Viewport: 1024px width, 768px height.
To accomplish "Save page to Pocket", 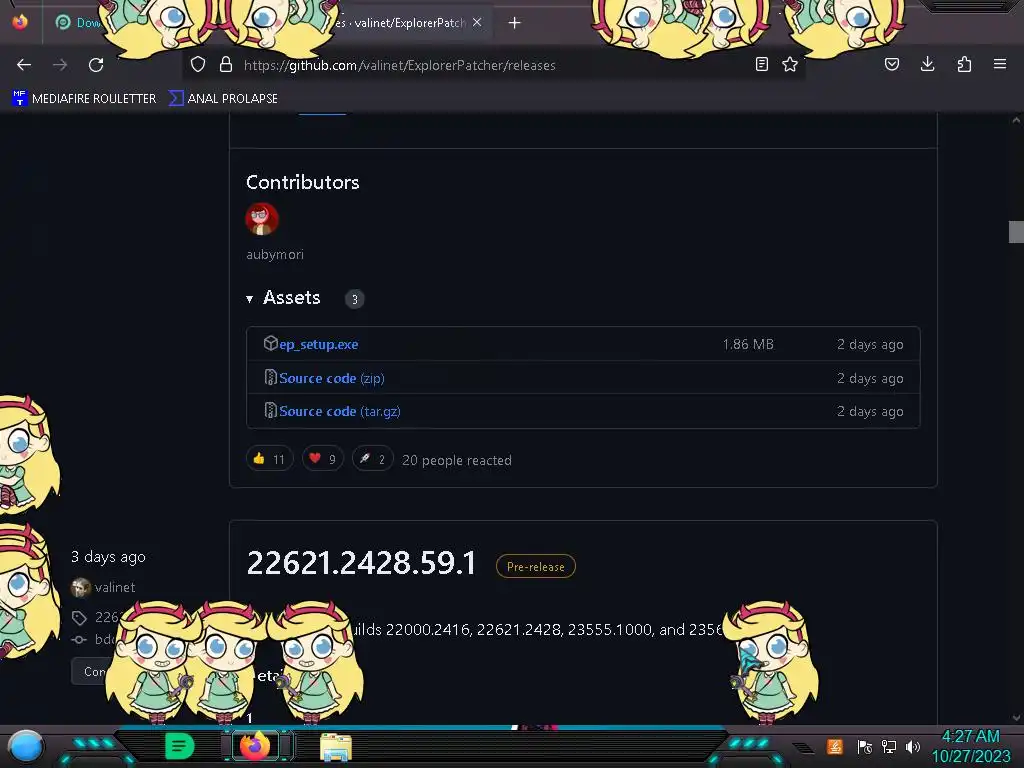I will pos(892,64).
